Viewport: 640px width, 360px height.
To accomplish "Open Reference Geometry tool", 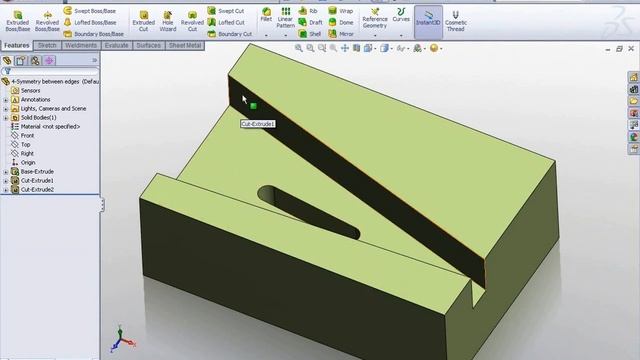I will point(375,18).
